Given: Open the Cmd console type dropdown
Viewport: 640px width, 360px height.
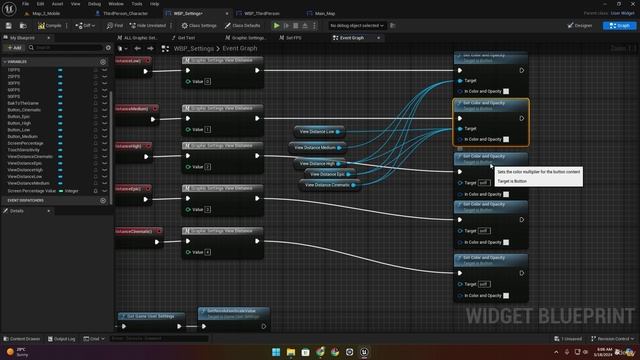Looking at the screenshot, I should point(94,339).
